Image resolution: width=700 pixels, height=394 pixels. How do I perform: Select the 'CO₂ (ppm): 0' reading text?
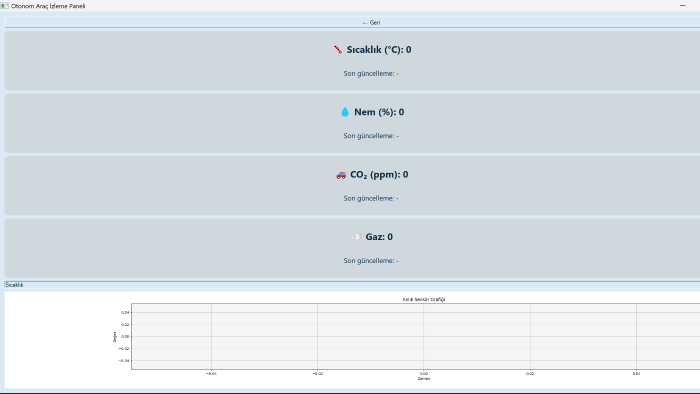[x=379, y=174]
